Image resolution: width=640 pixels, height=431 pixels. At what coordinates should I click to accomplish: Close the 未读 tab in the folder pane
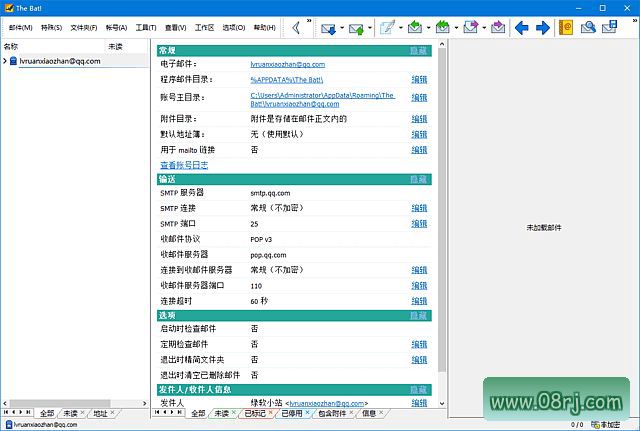pyautogui.click(x=82, y=413)
